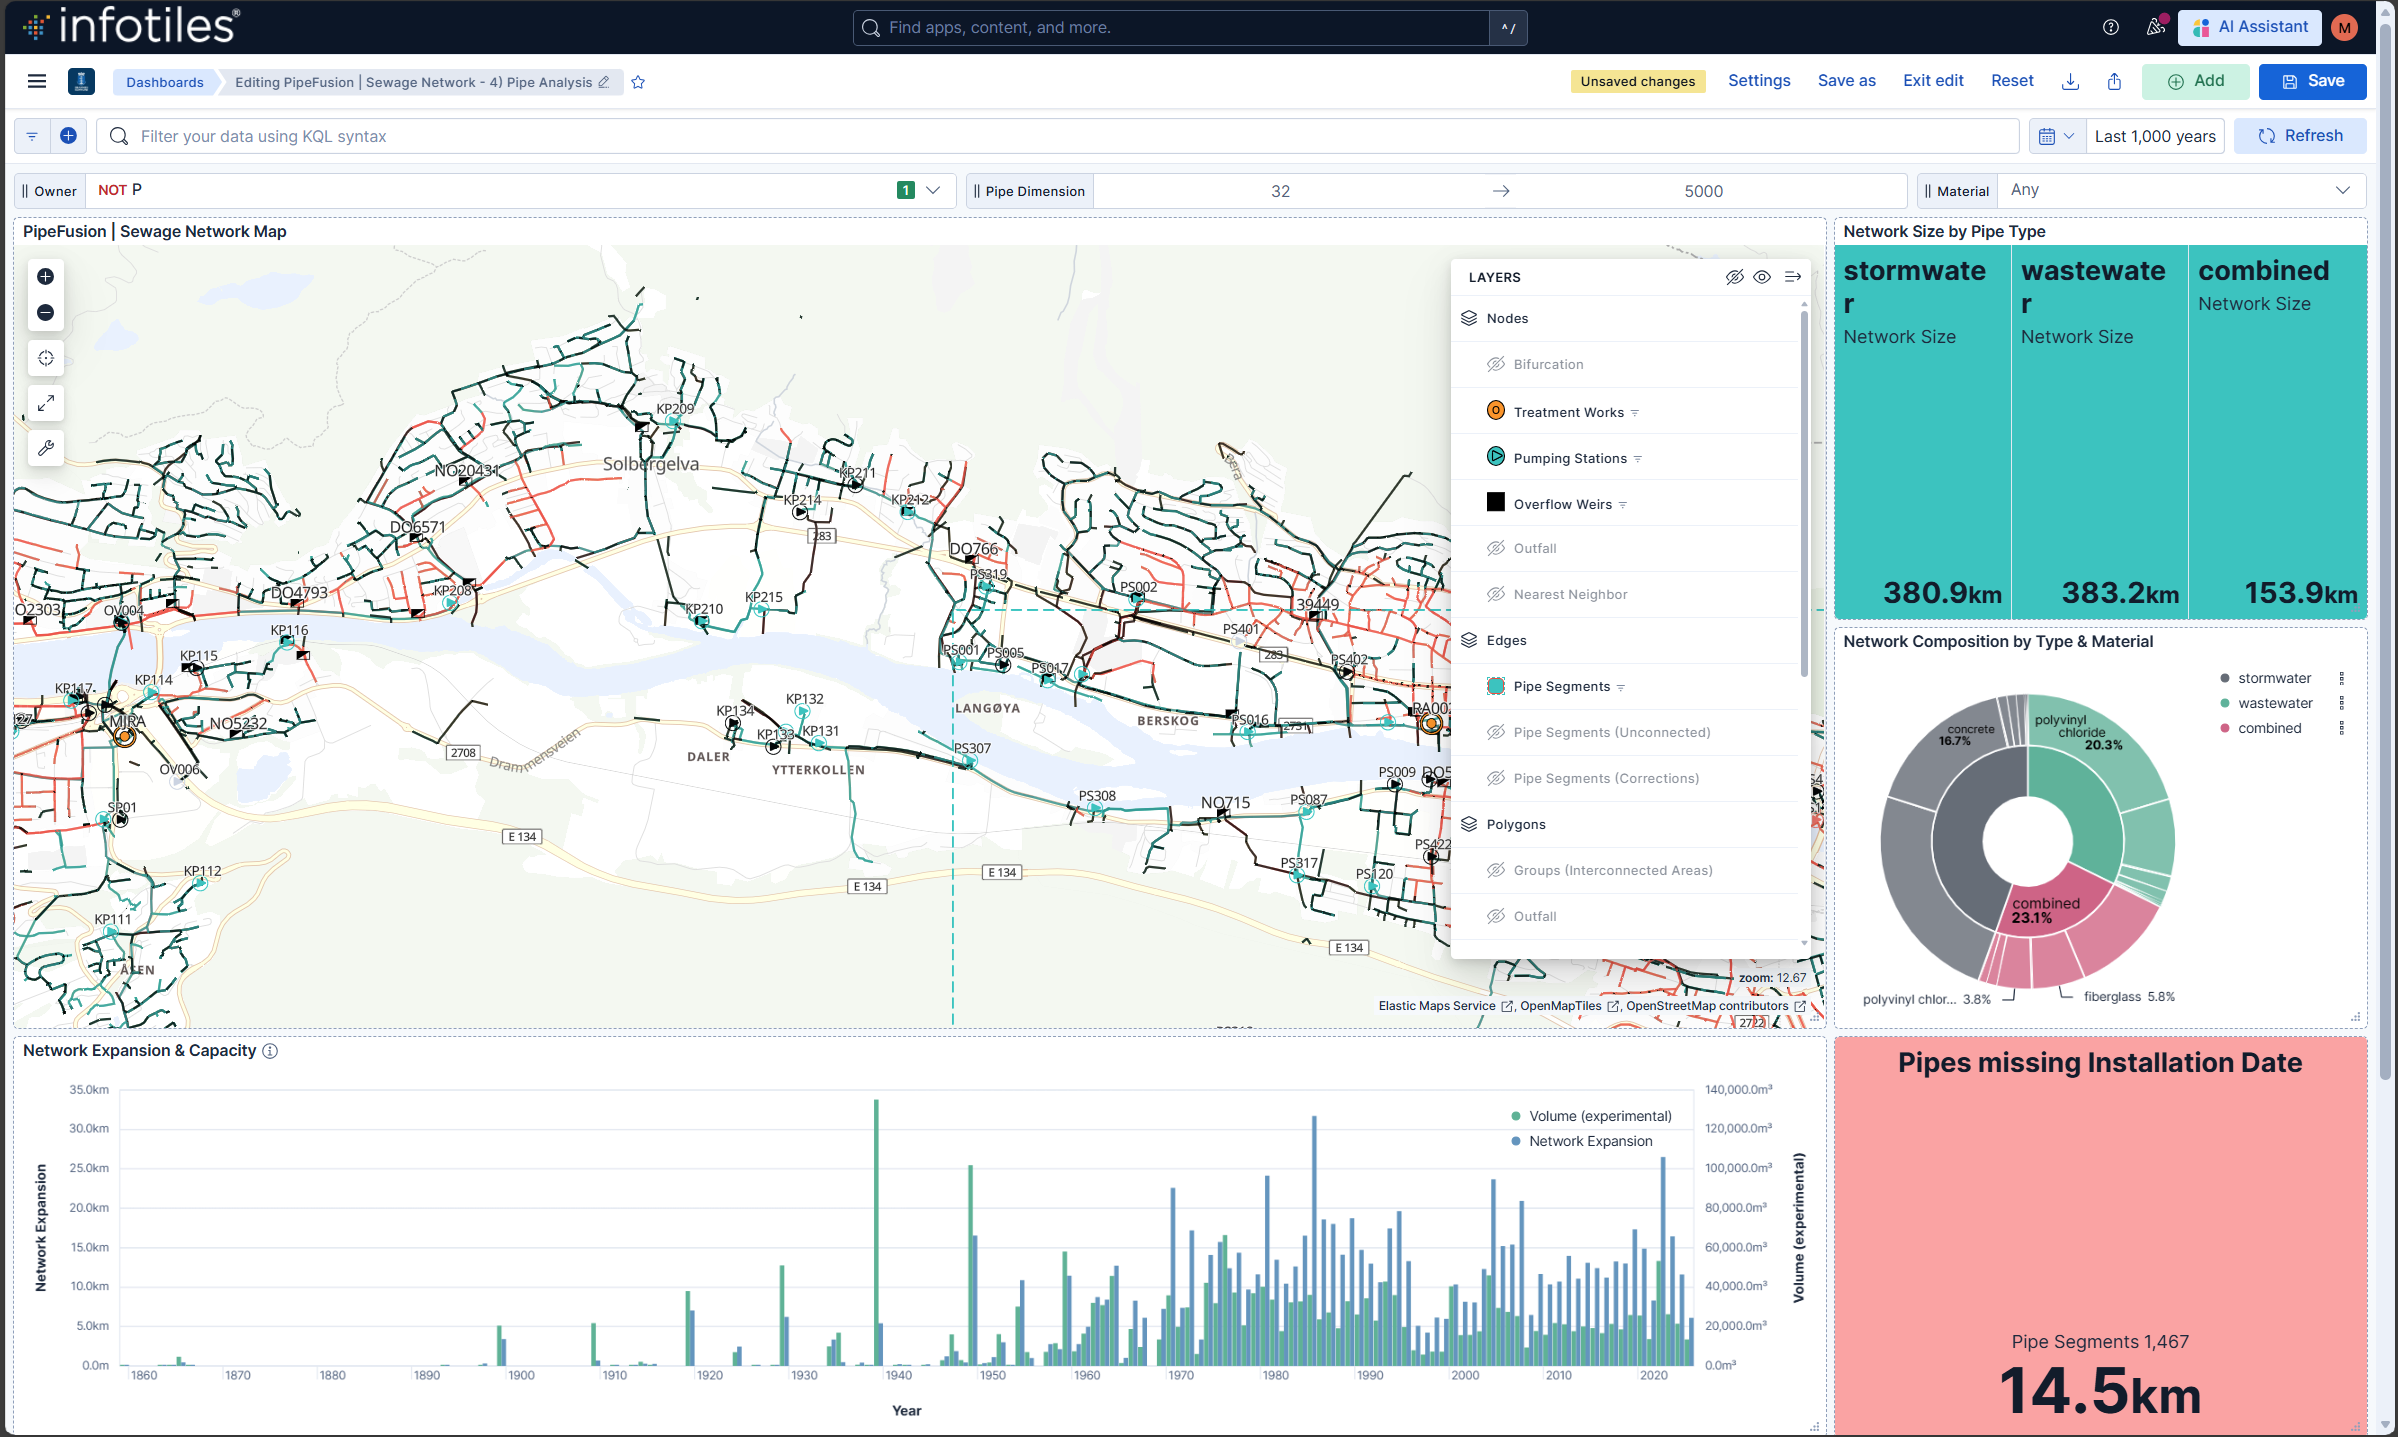Download the dashboard via the download icon
The height and width of the screenshot is (1437, 2398).
(x=2070, y=81)
